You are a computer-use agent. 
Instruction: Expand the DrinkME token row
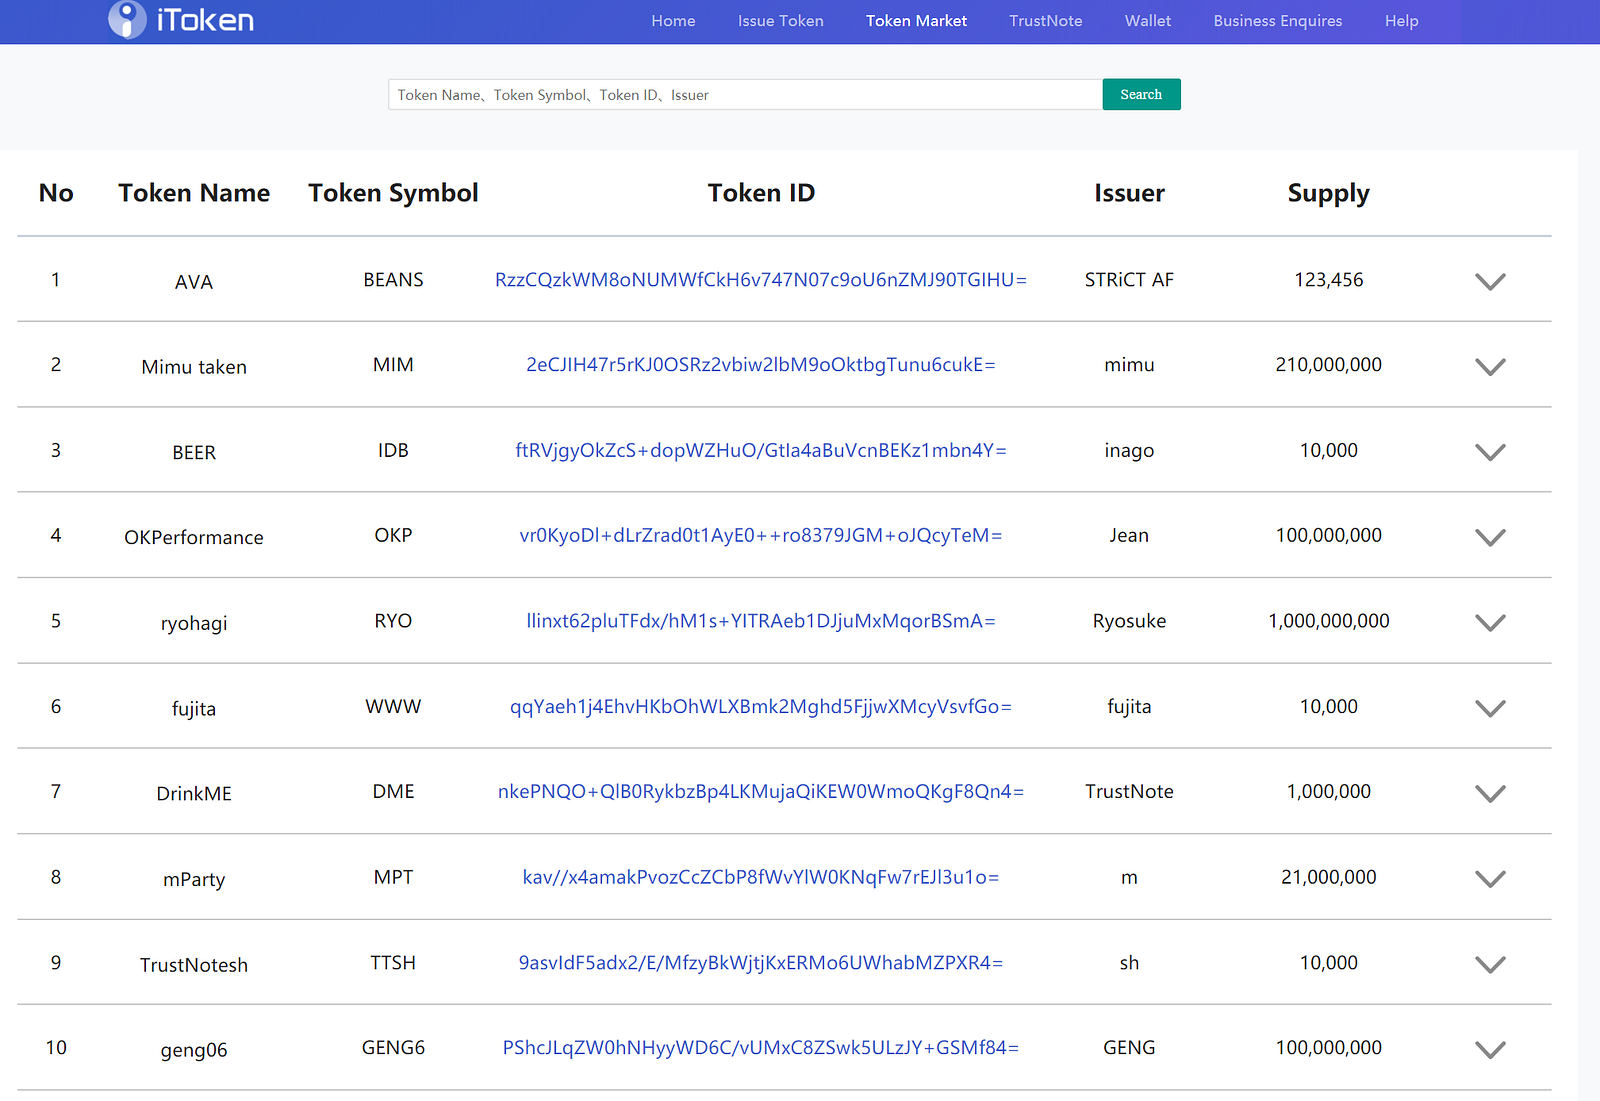[1490, 794]
